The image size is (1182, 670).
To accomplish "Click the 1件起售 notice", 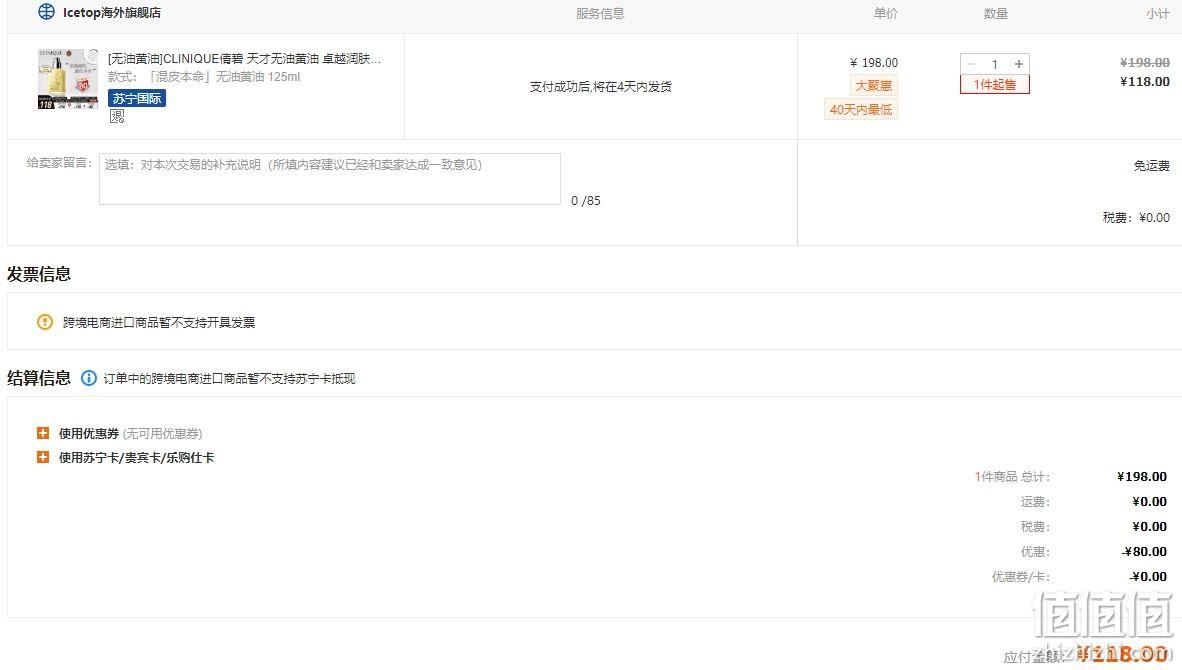I will 995,84.
